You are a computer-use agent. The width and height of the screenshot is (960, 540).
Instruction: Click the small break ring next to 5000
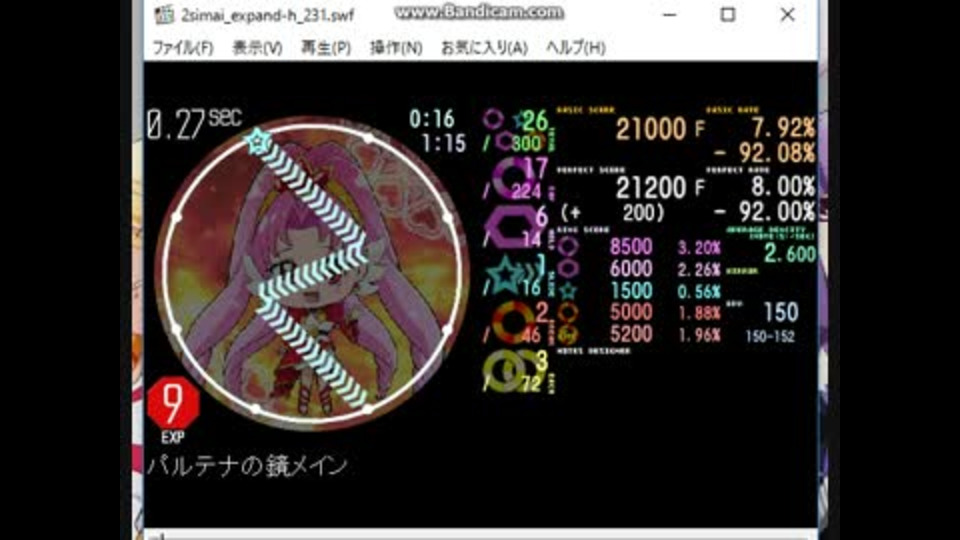point(568,312)
